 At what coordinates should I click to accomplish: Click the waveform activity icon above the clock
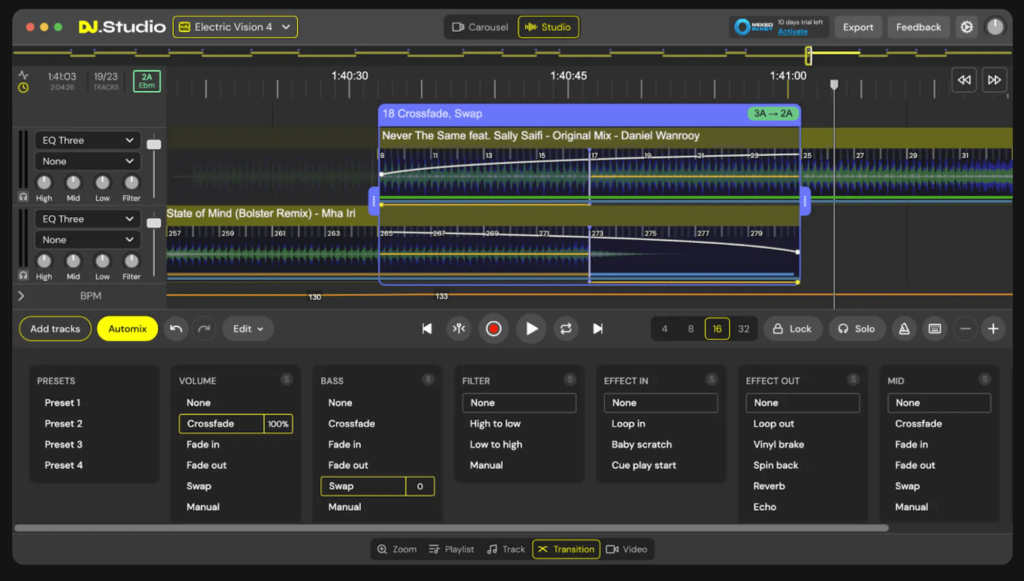tap(24, 75)
